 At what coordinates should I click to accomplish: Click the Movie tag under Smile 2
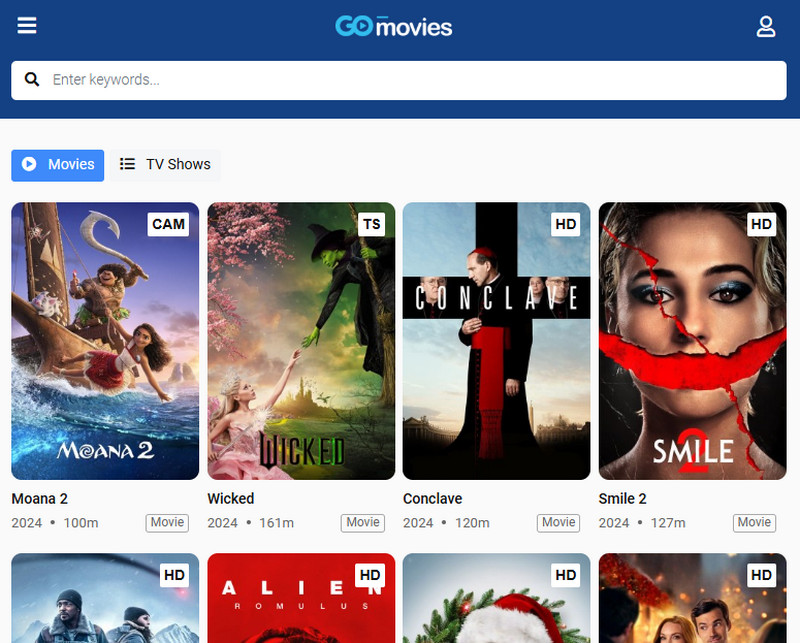tap(754, 523)
